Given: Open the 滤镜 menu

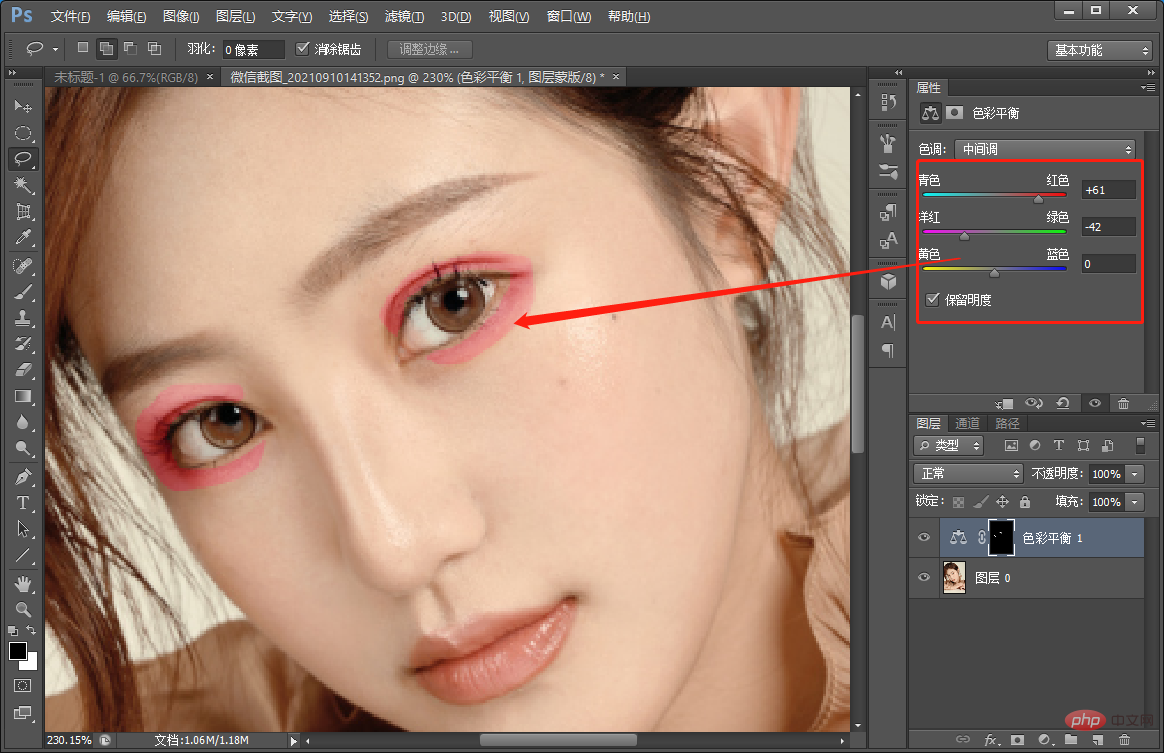Looking at the screenshot, I should 403,16.
